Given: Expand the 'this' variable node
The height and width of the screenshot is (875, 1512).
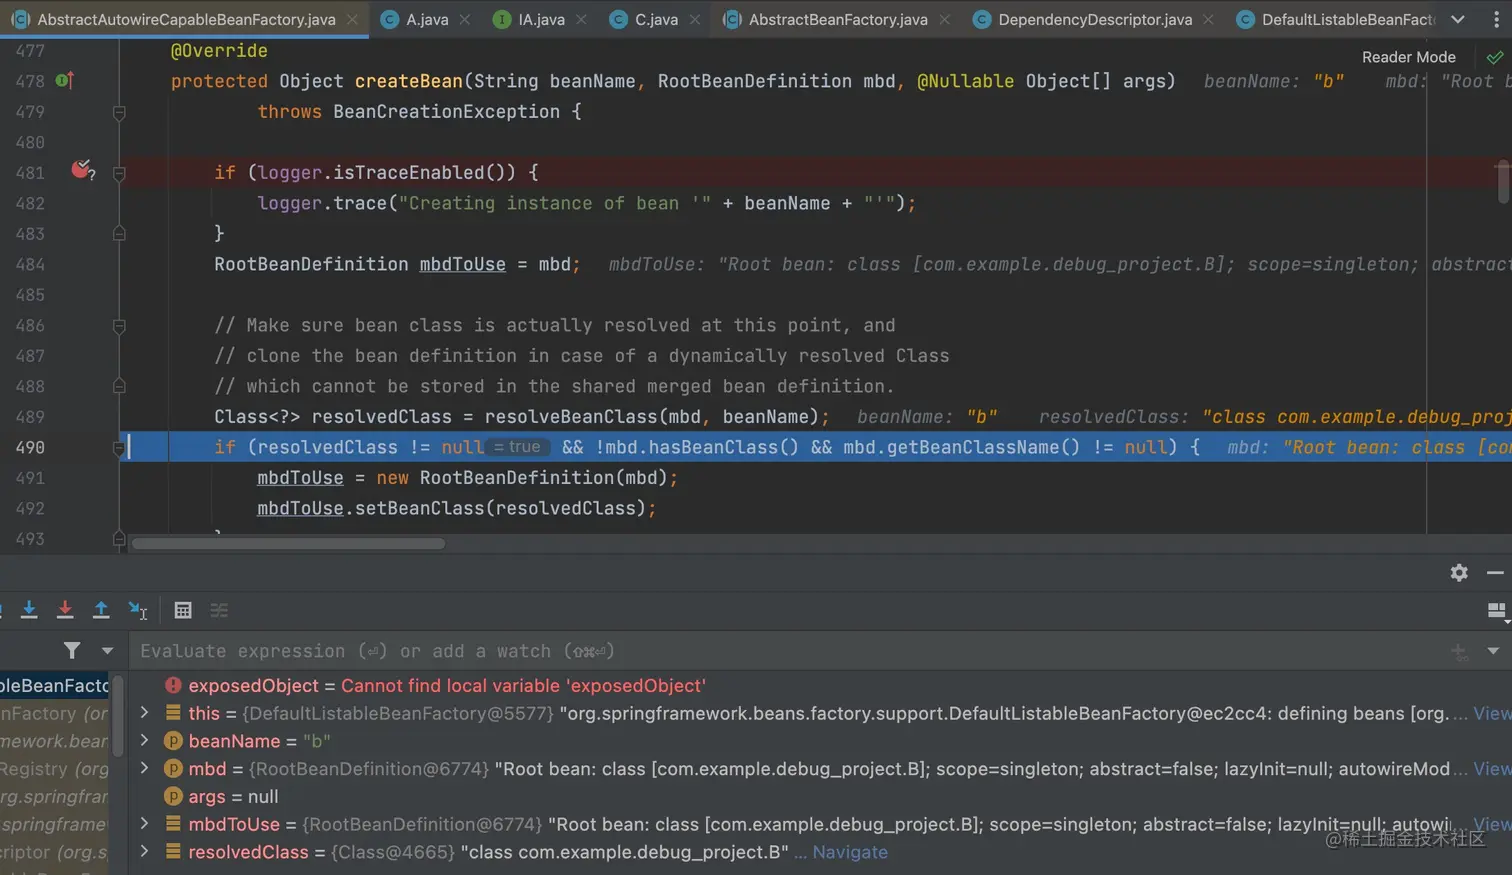Looking at the screenshot, I should coord(144,713).
